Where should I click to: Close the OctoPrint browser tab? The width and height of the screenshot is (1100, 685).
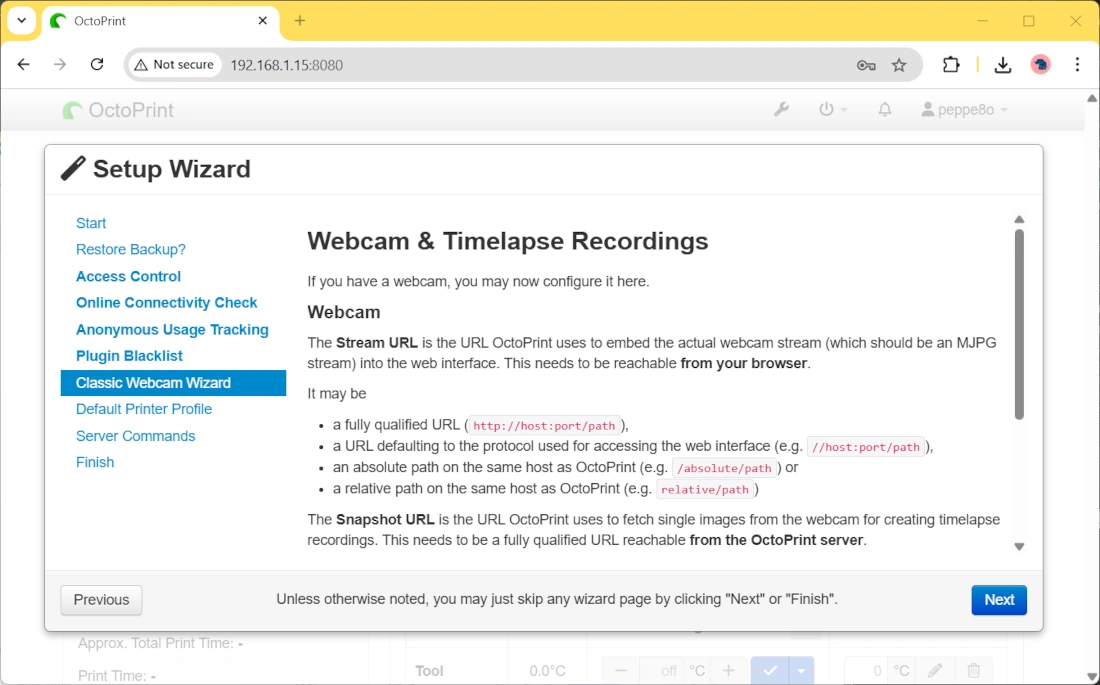[x=263, y=21]
